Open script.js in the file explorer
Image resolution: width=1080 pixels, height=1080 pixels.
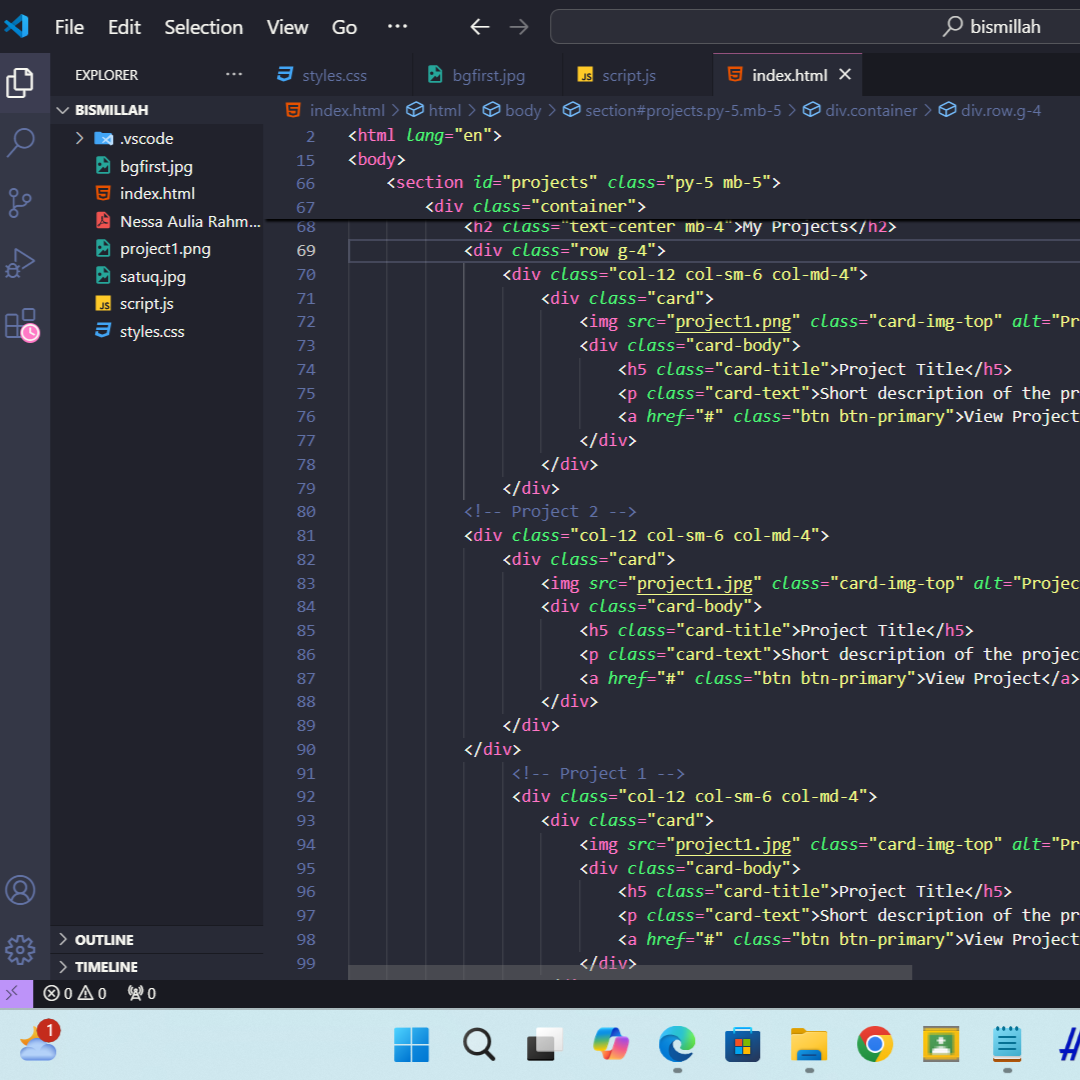pyautogui.click(x=146, y=304)
